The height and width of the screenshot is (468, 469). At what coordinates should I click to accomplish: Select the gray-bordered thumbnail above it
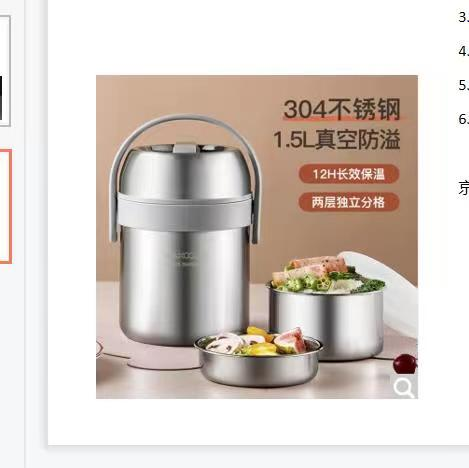(x=5, y=71)
